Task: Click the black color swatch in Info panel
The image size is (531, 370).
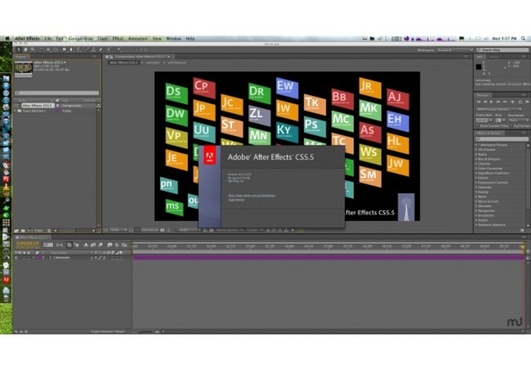Action: [479, 67]
